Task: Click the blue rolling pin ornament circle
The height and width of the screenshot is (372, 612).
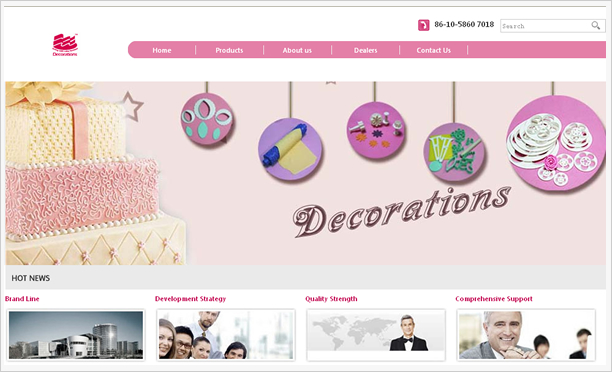Action: [290, 150]
